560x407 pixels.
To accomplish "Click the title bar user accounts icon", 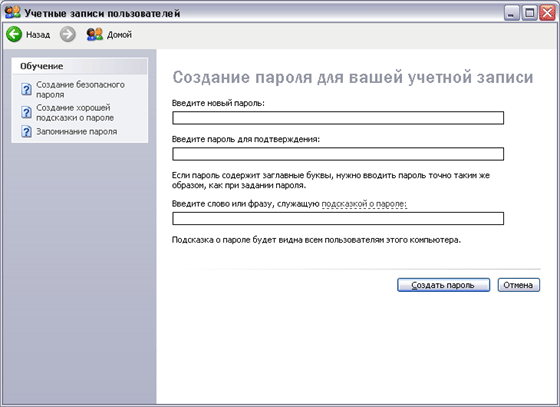I will pyautogui.click(x=13, y=12).
